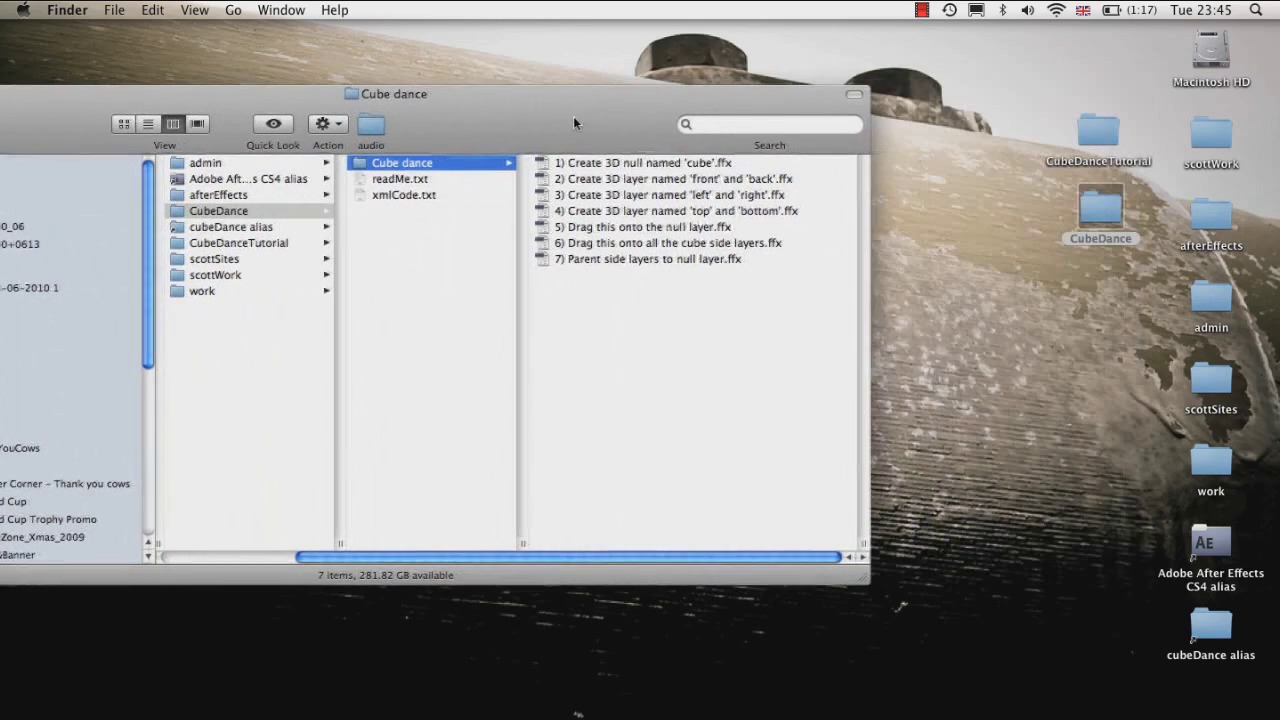This screenshot has height=720, width=1280.
Task: Open the File menu
Action: tap(114, 10)
